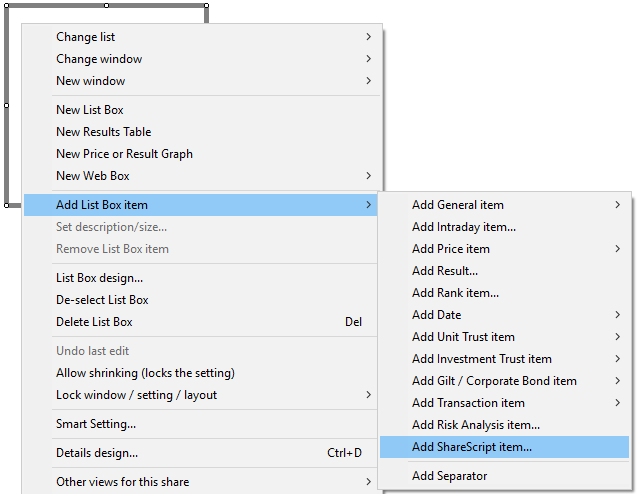Viewport: 637px width, 494px height.
Task: Open List Box design dialog
Action: click(x=99, y=278)
